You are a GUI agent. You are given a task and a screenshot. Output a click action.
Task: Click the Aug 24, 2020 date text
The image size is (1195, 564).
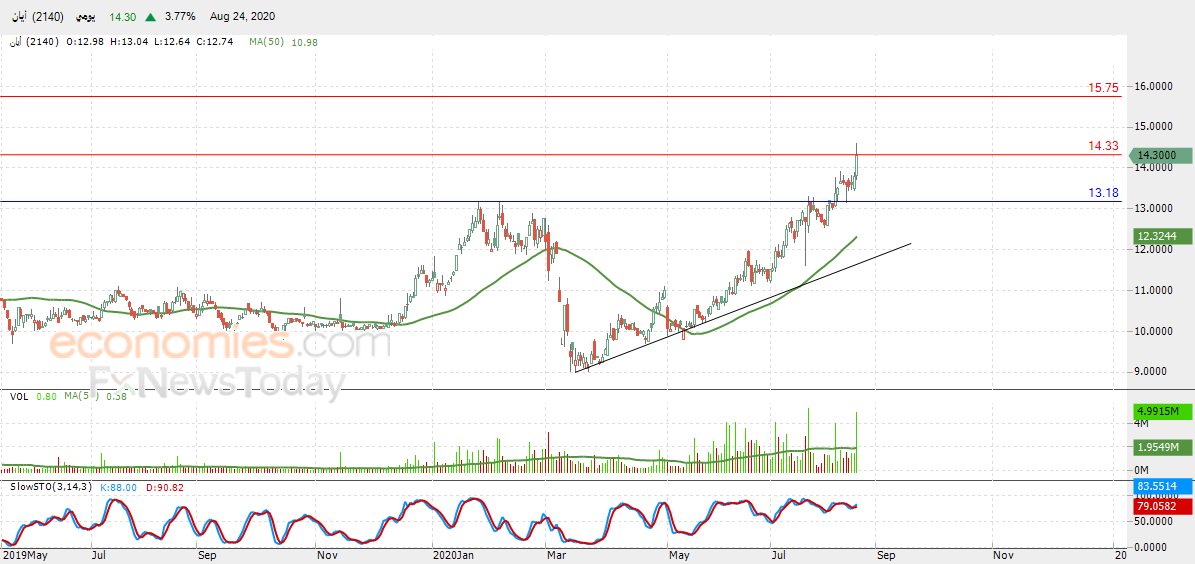click(x=244, y=16)
